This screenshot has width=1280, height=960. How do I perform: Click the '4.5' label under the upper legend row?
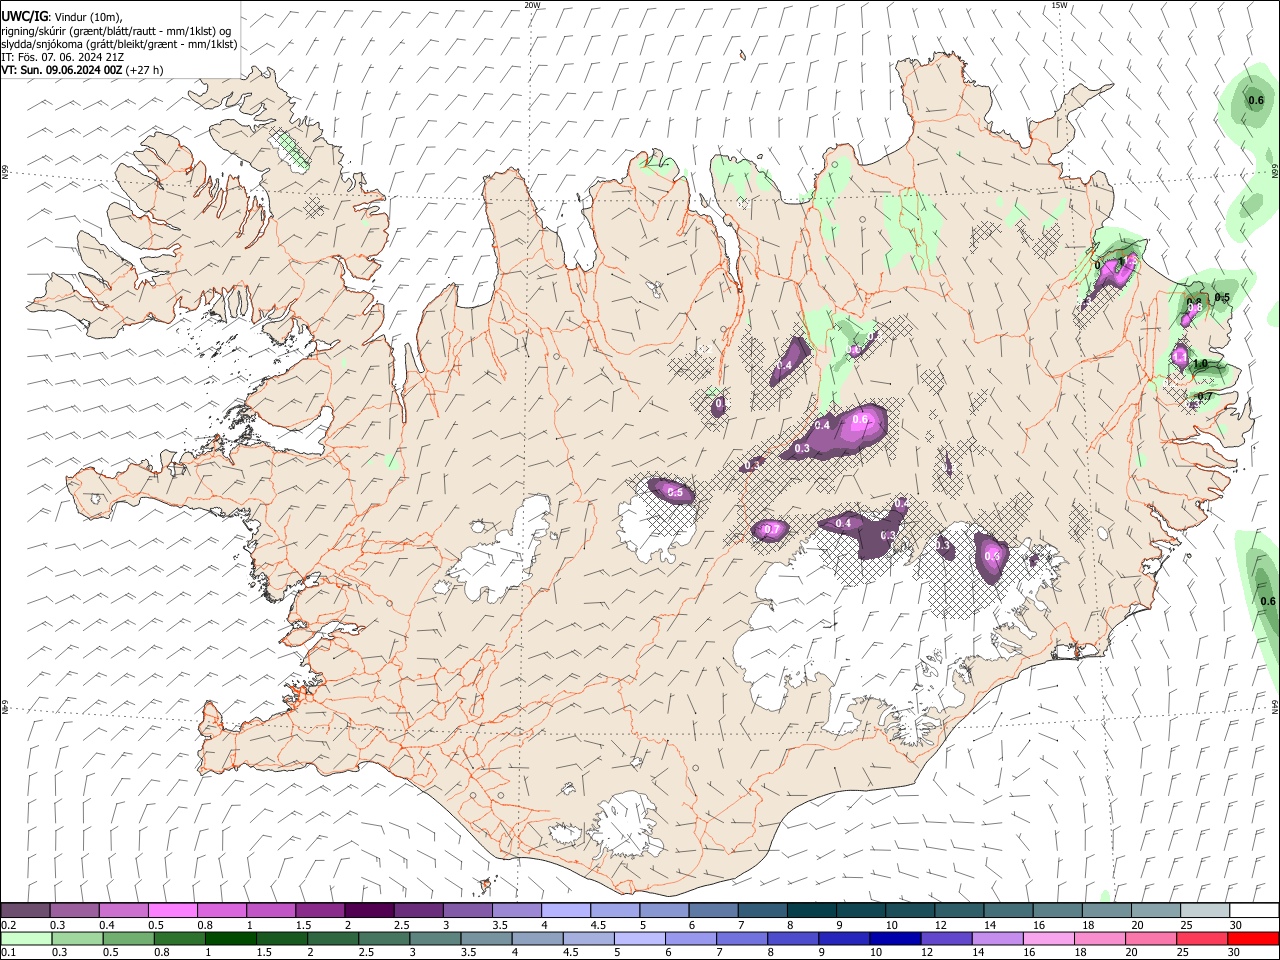pyautogui.click(x=598, y=925)
